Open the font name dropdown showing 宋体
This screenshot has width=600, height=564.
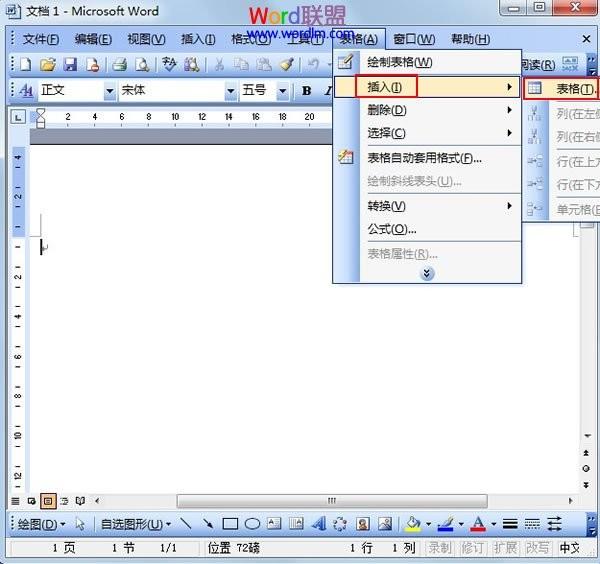227,91
